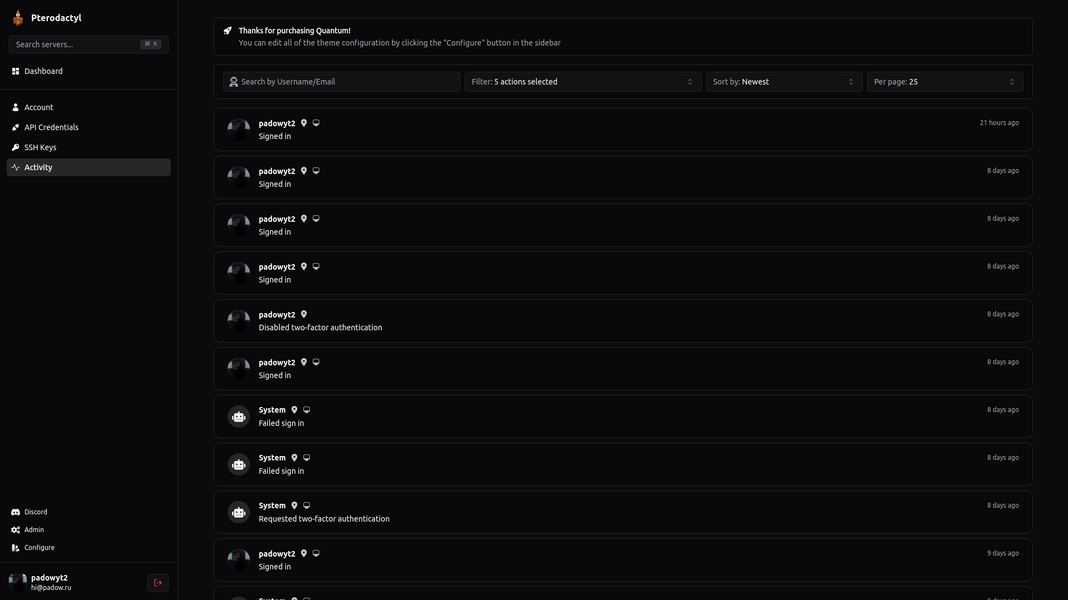The height and width of the screenshot is (600, 1068).
Task: Click location pin on Disabled two-factor authentication entry
Action: (x=304, y=315)
